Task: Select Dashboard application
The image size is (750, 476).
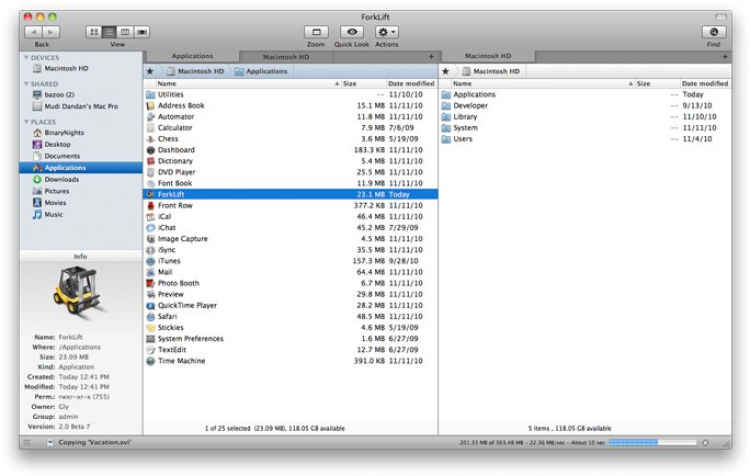Action: coord(290,150)
